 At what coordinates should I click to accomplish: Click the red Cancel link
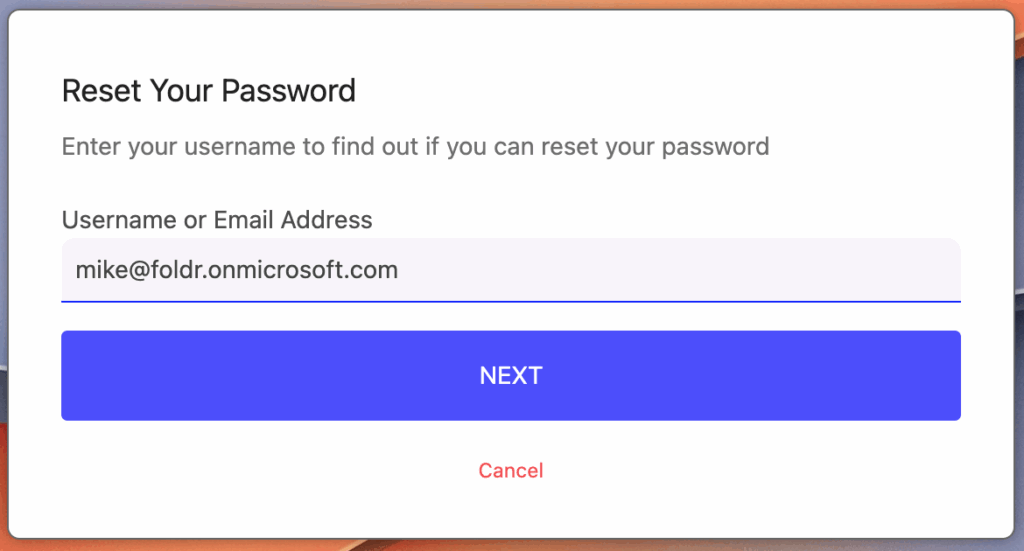511,470
